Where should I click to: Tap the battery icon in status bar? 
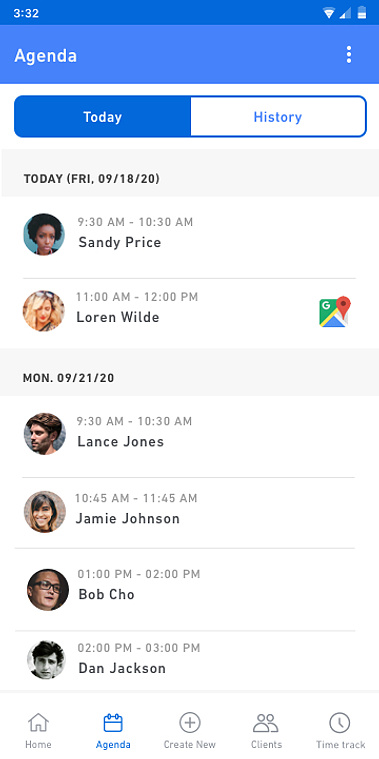click(362, 13)
